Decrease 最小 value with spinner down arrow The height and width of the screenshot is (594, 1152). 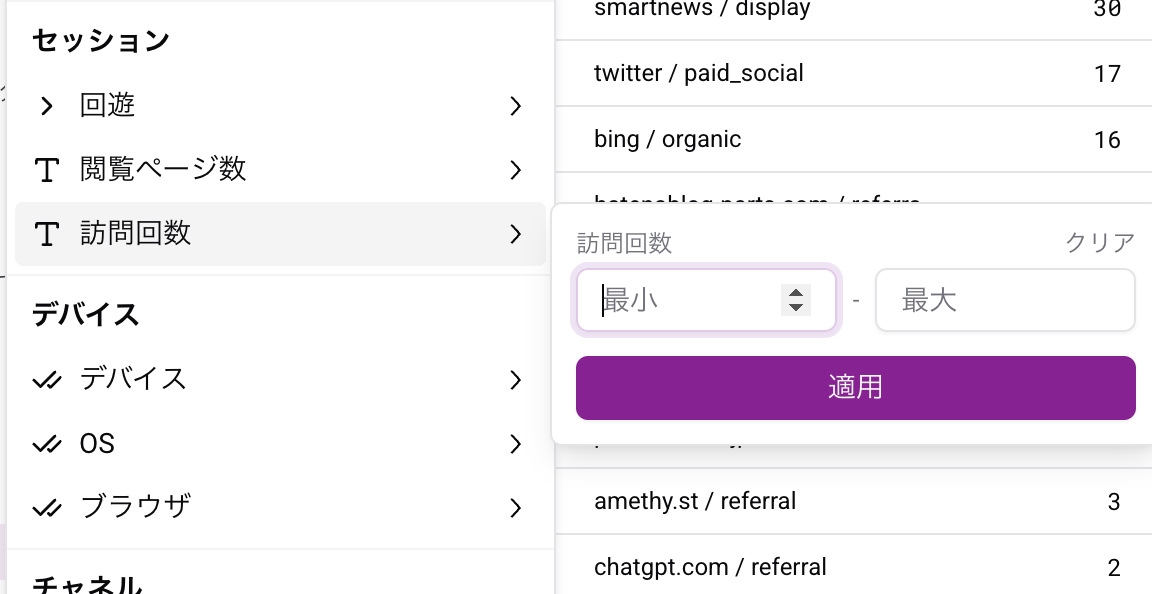[x=796, y=307]
